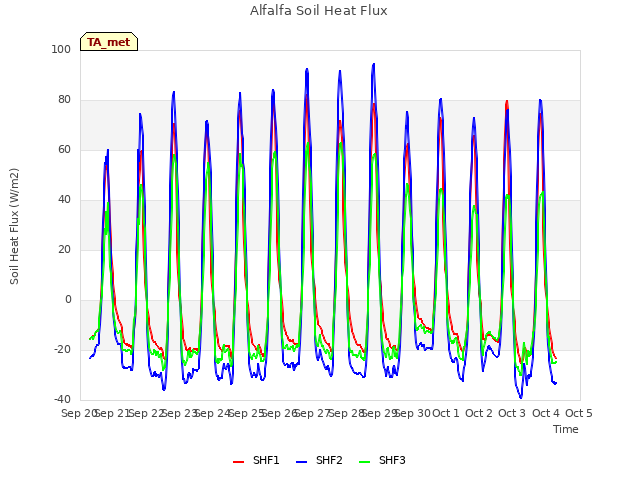Click the y-axis tick label -20
This screenshot has height=480, width=640.
62,349
